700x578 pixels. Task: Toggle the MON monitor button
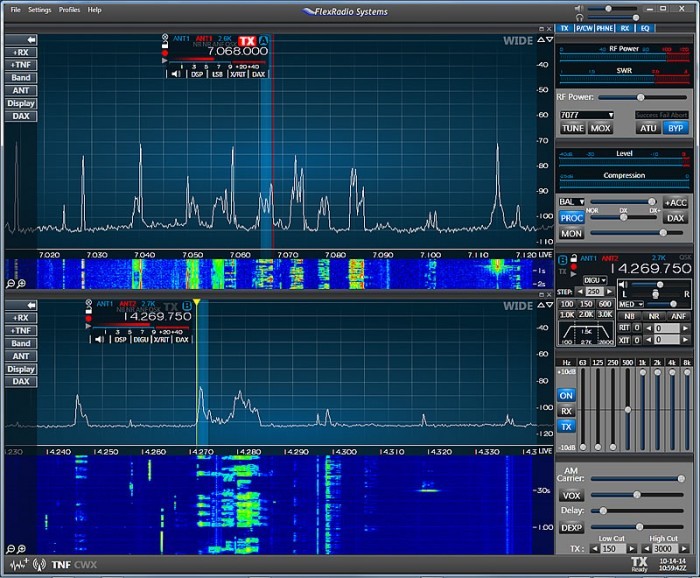pos(571,233)
